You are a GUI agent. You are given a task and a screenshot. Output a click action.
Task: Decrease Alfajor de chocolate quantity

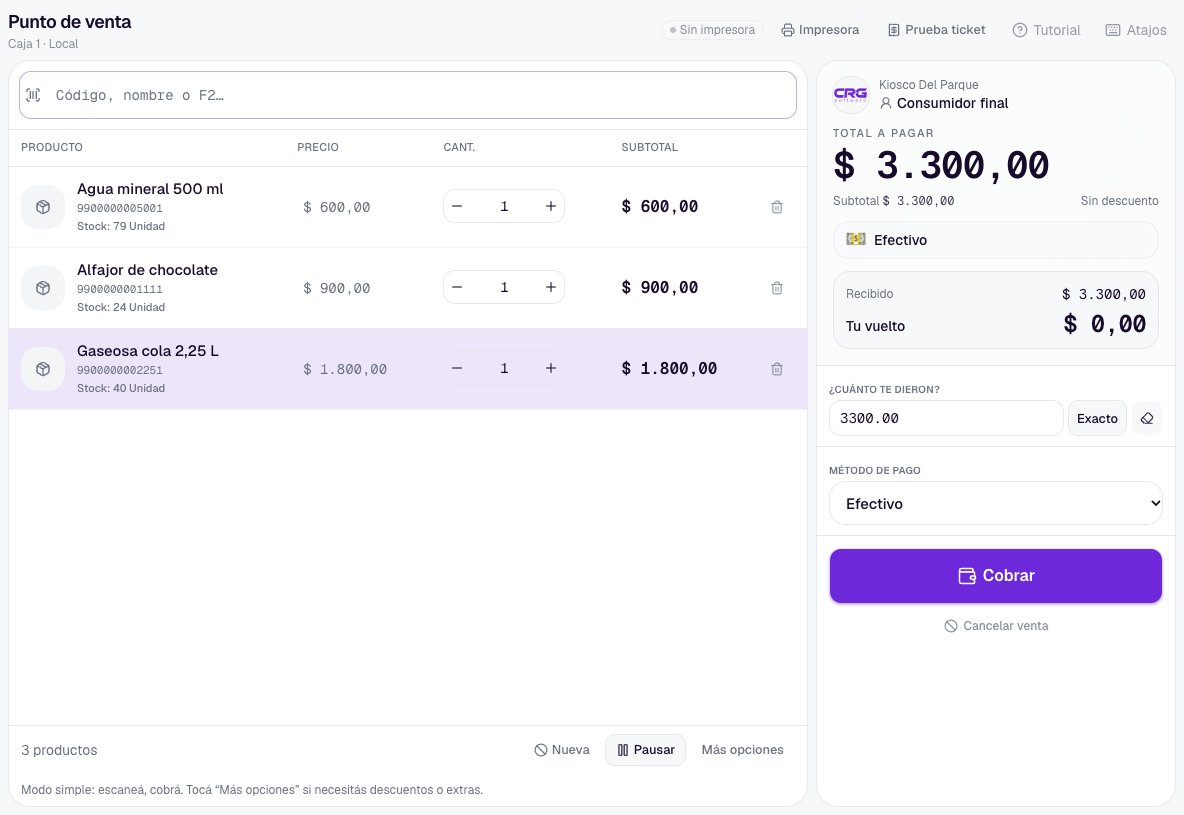(457, 287)
